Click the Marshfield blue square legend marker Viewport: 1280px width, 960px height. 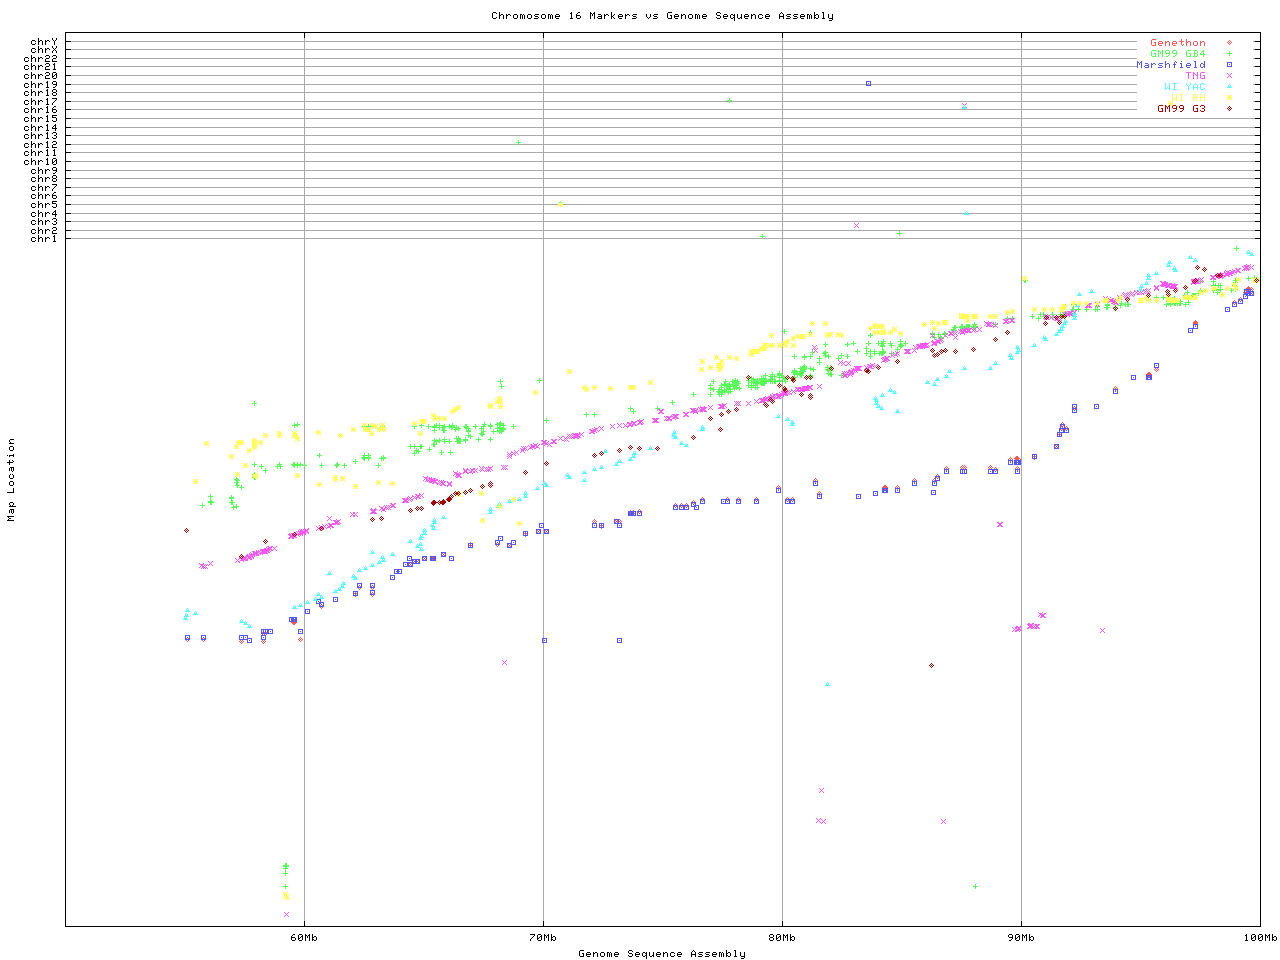coord(1229,65)
